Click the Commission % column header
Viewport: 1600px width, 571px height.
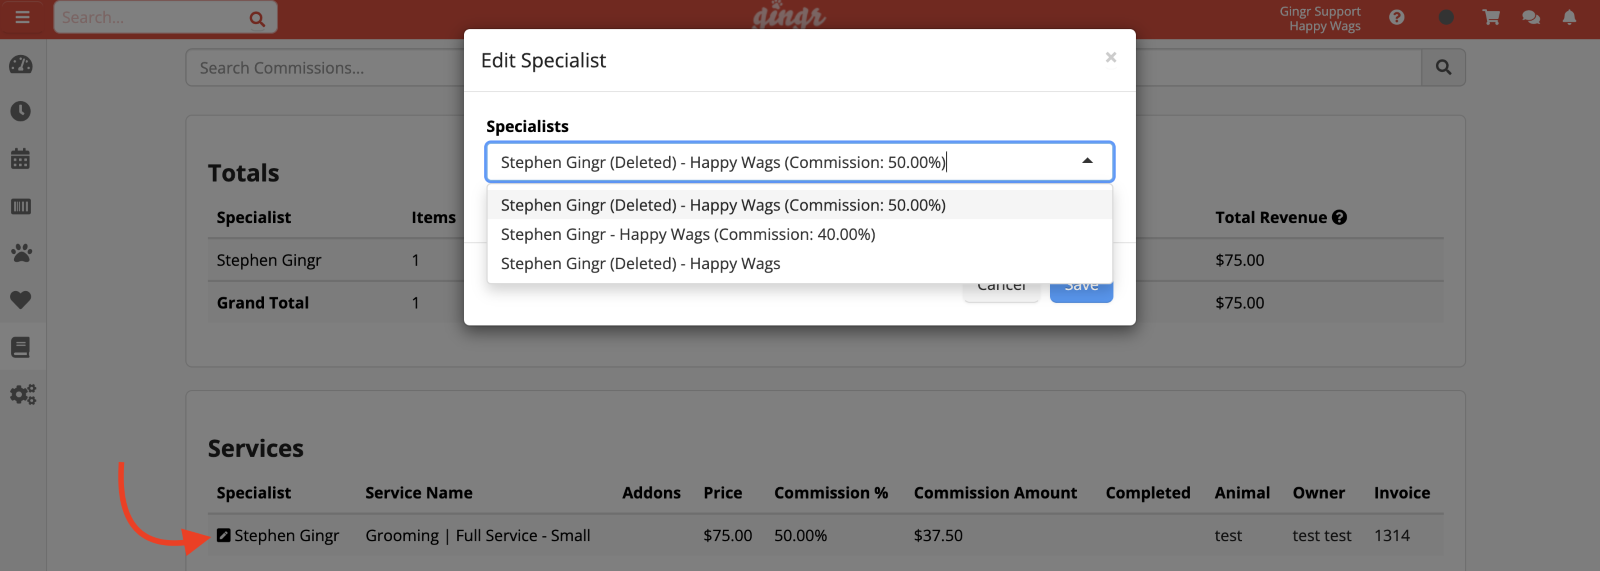(x=831, y=492)
